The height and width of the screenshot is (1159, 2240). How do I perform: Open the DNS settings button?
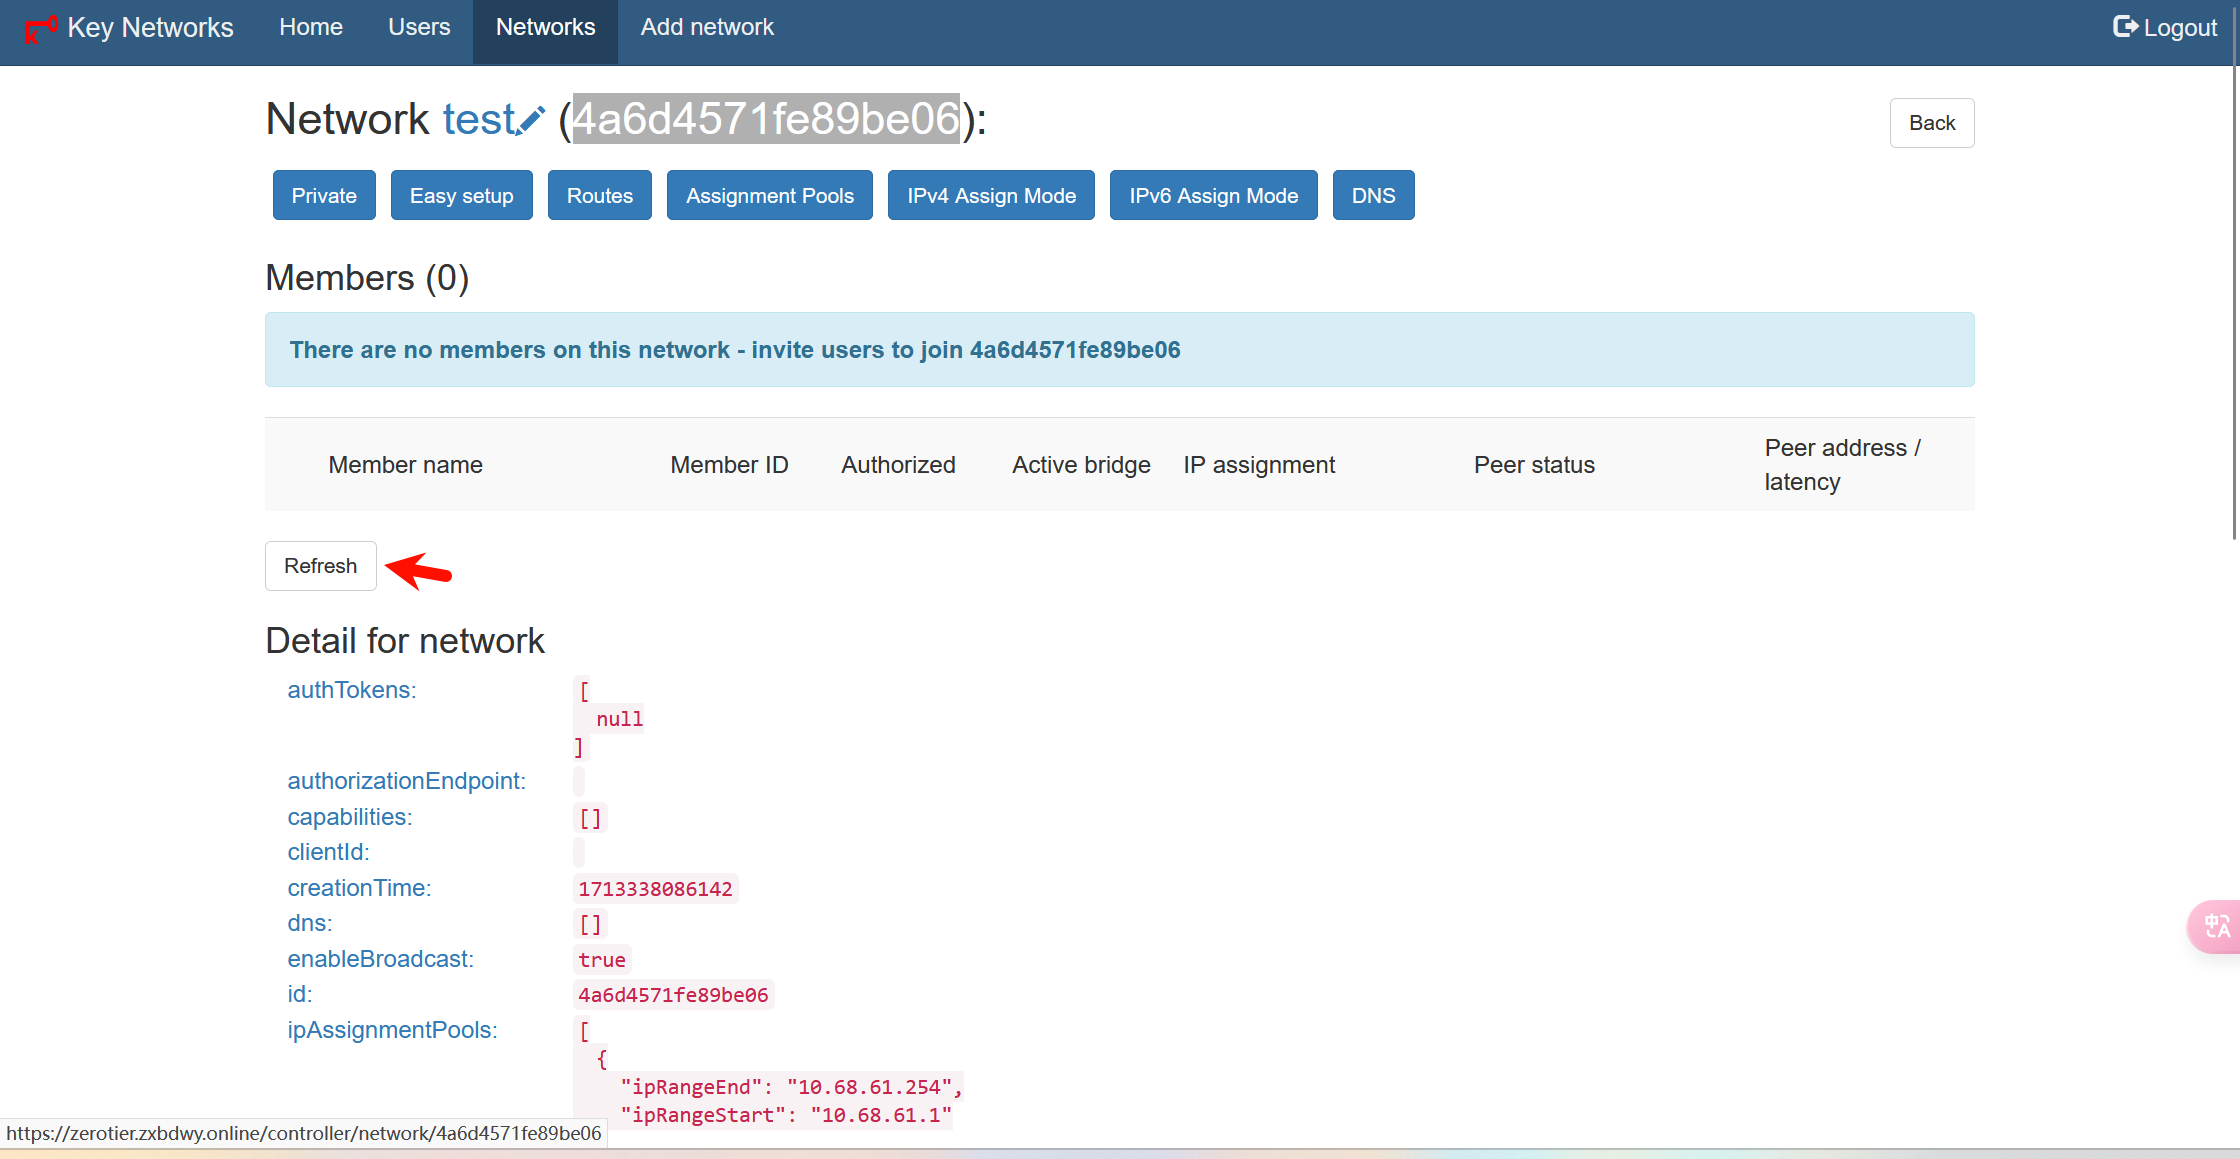1373,196
